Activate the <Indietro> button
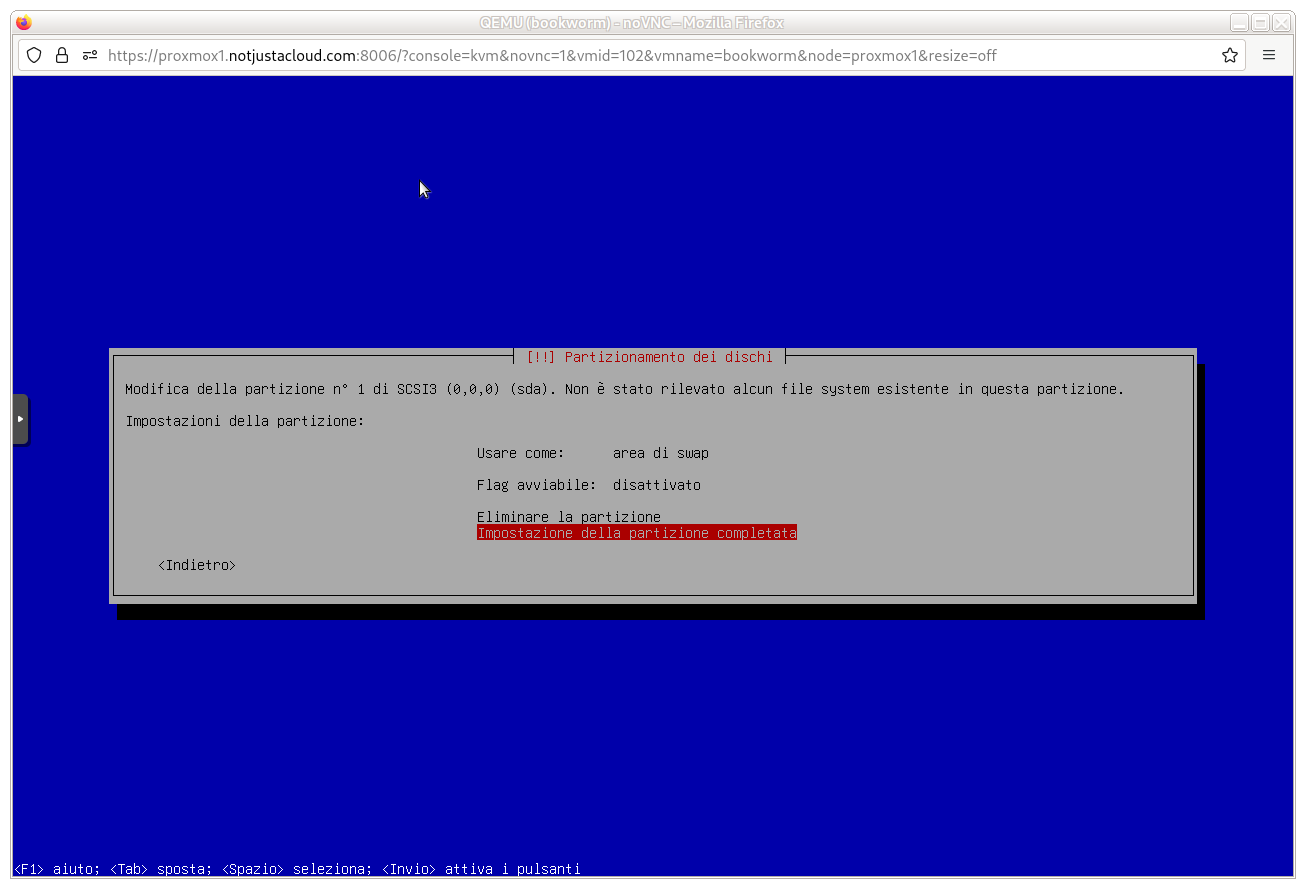The height and width of the screenshot is (889, 1306). click(197, 565)
